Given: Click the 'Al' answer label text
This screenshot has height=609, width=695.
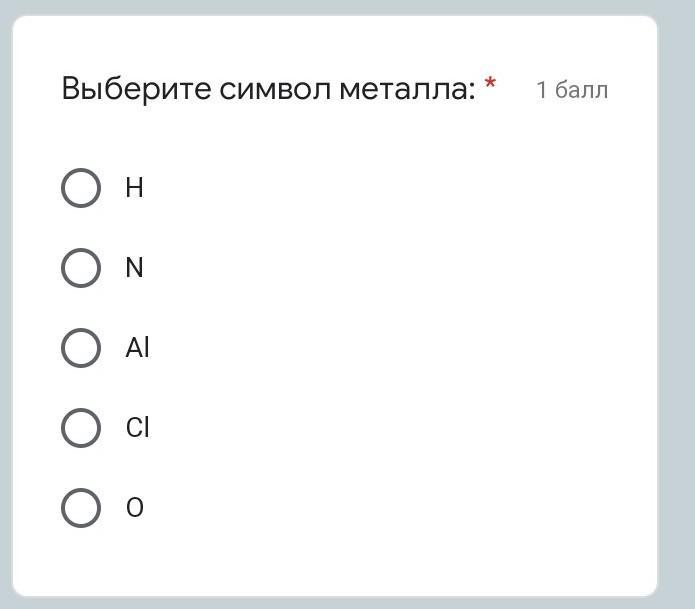Looking at the screenshot, I should click(137, 347).
